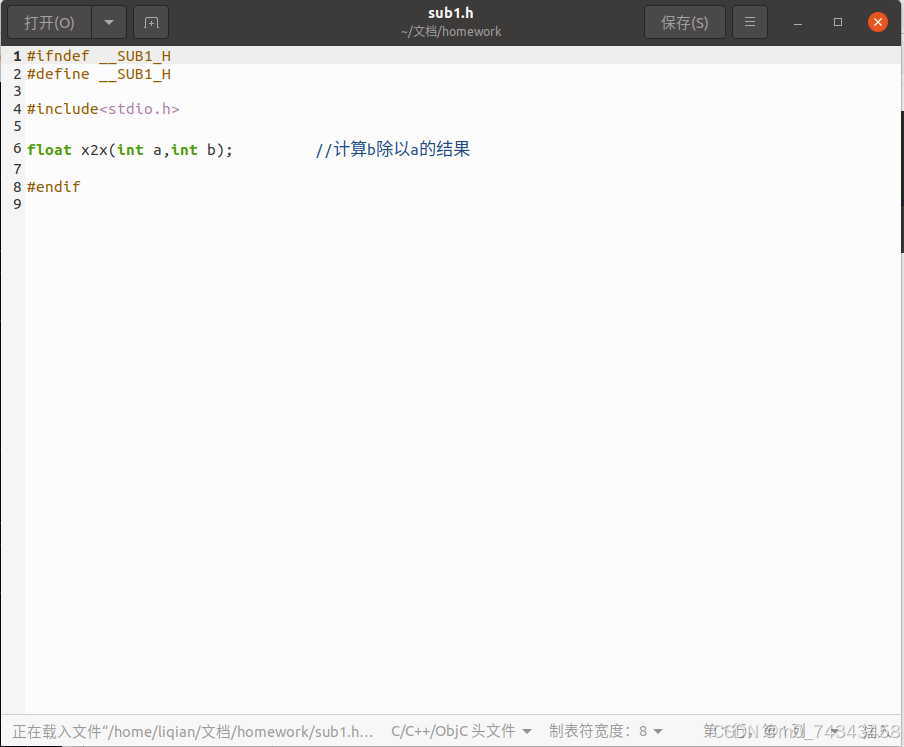
Task: Click the sub1.h title in the header bar
Action: [451, 13]
